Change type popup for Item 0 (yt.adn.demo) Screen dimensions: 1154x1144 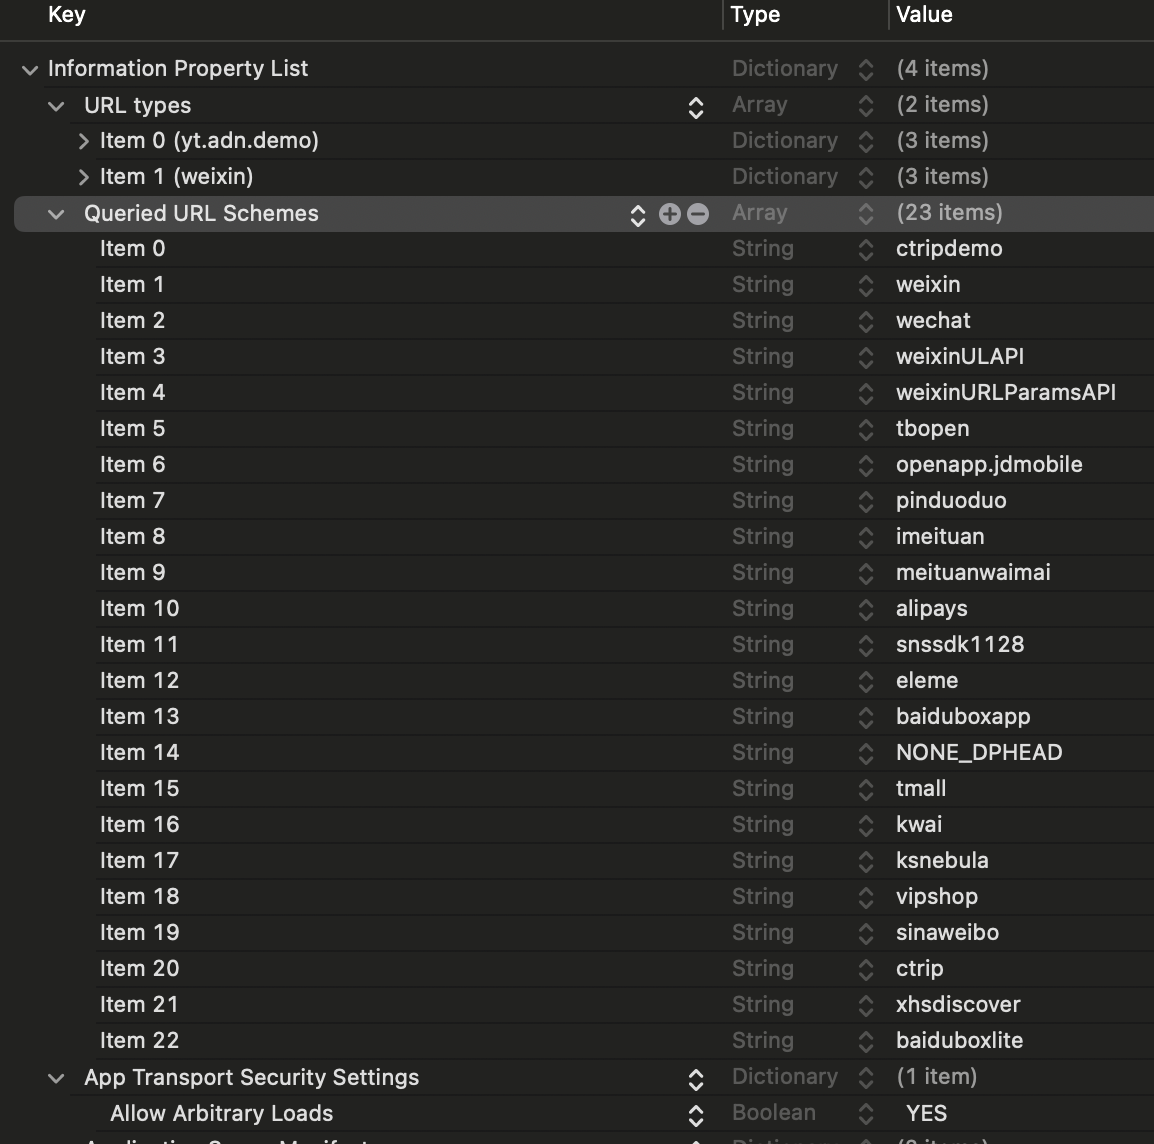866,141
